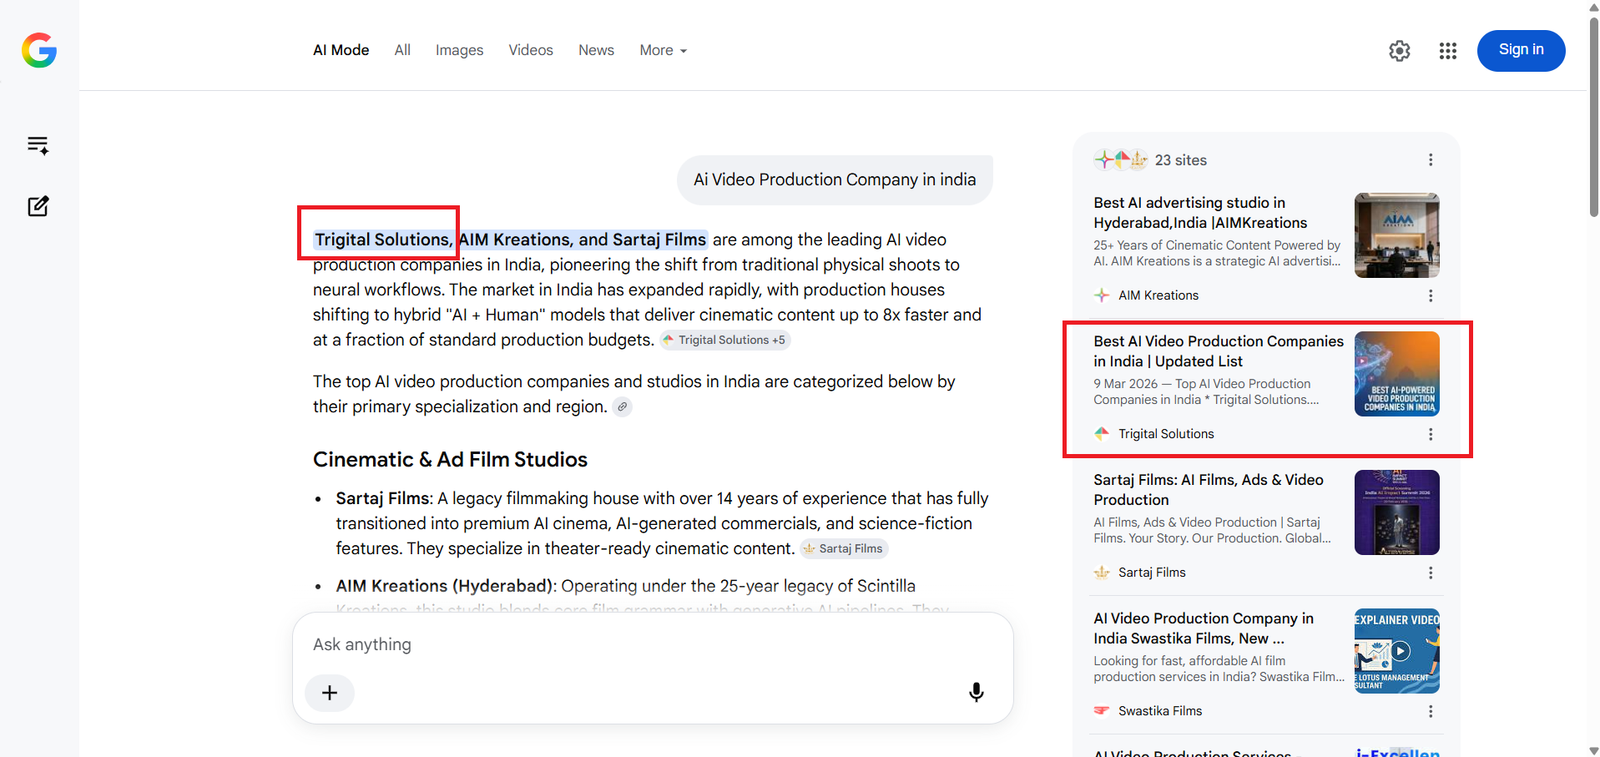This screenshot has height=757, width=1600.
Task: Click bold 'Sartaj Films' in the bullet list
Action: pos(383,498)
